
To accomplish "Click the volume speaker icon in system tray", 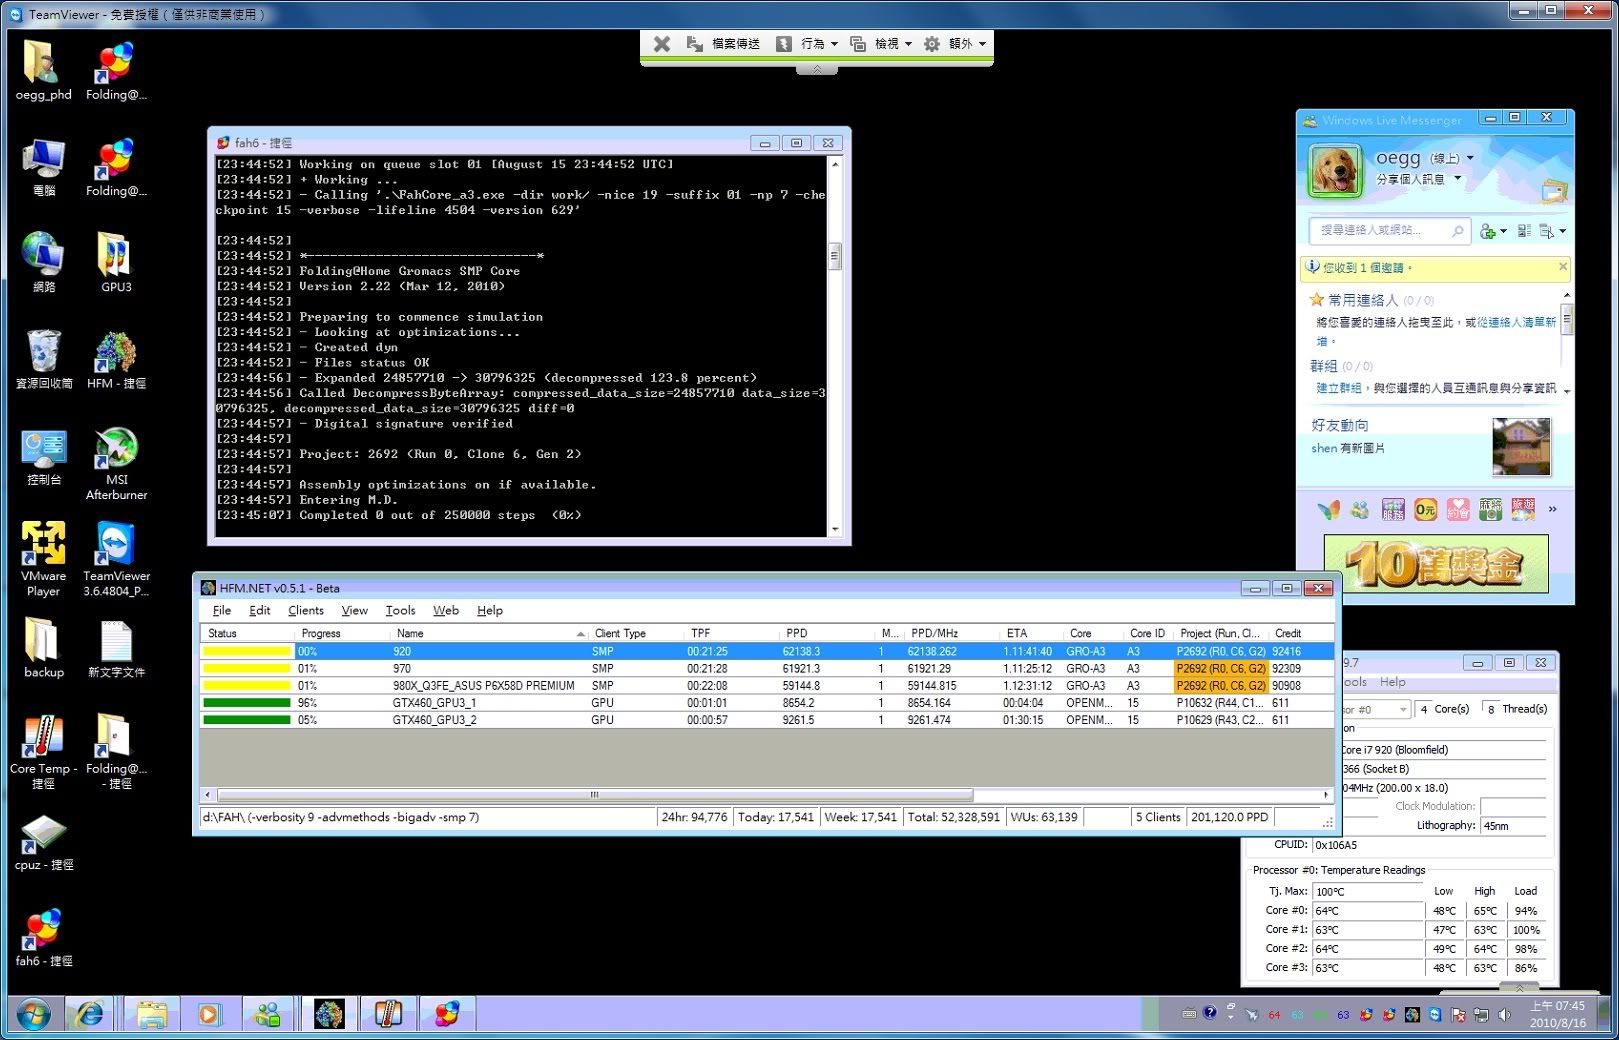I will 1504,1014.
